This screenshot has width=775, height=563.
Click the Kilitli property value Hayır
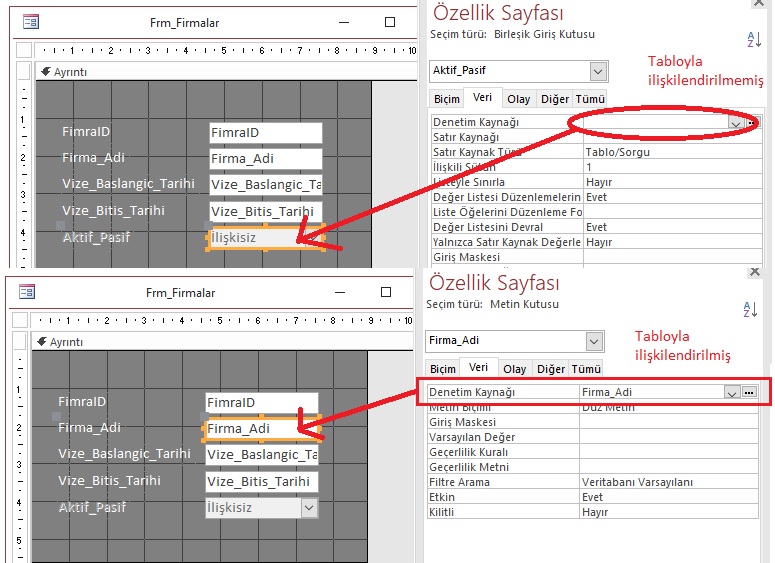tap(665, 511)
